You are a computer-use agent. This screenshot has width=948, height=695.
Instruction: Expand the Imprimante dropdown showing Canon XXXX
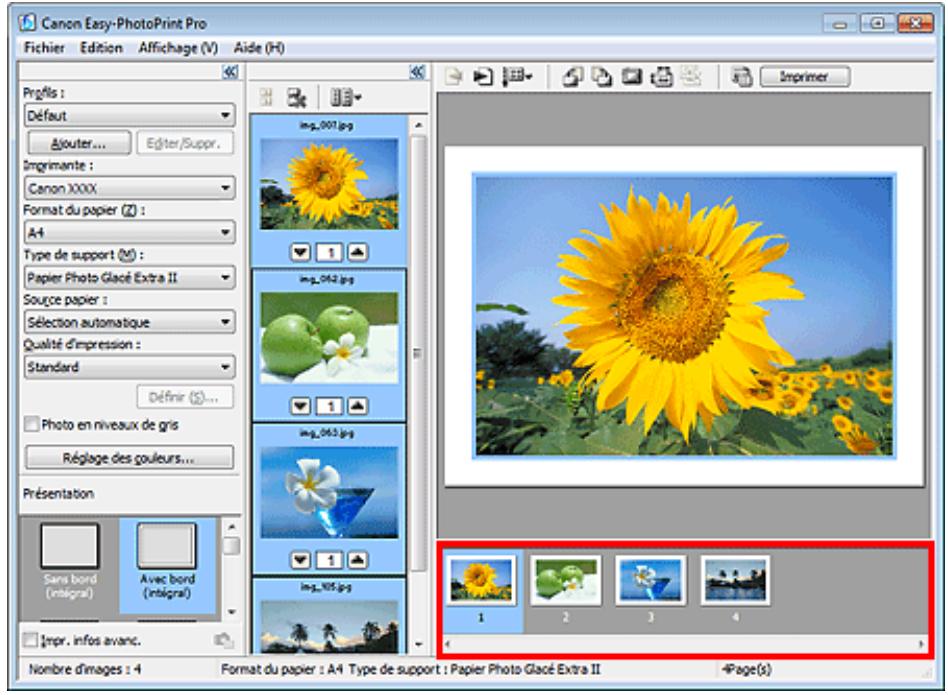[x=129, y=188]
